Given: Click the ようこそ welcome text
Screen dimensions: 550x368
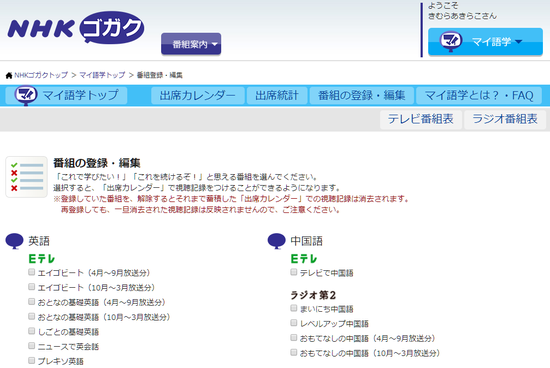Looking at the screenshot, I should (x=443, y=6).
